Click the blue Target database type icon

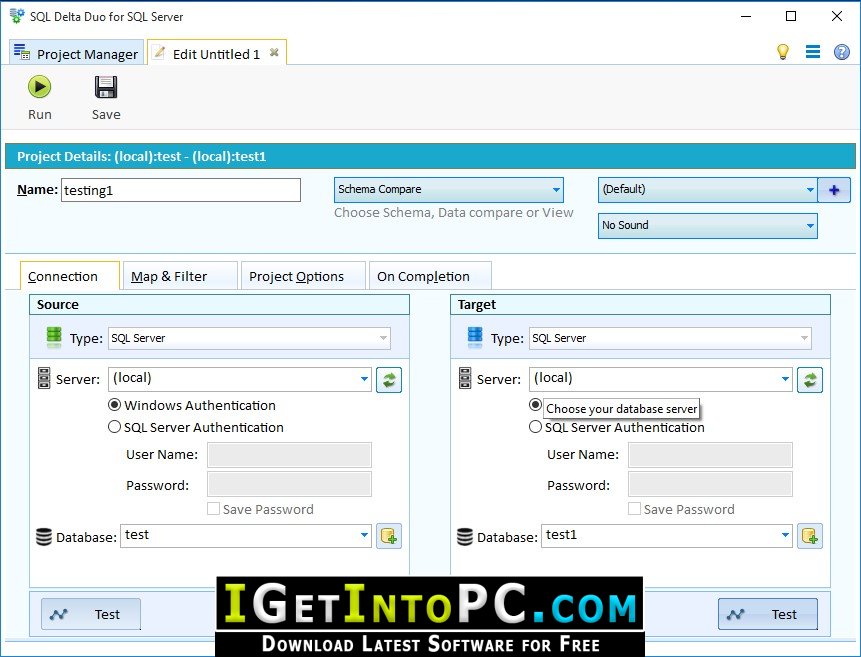pyautogui.click(x=475, y=337)
